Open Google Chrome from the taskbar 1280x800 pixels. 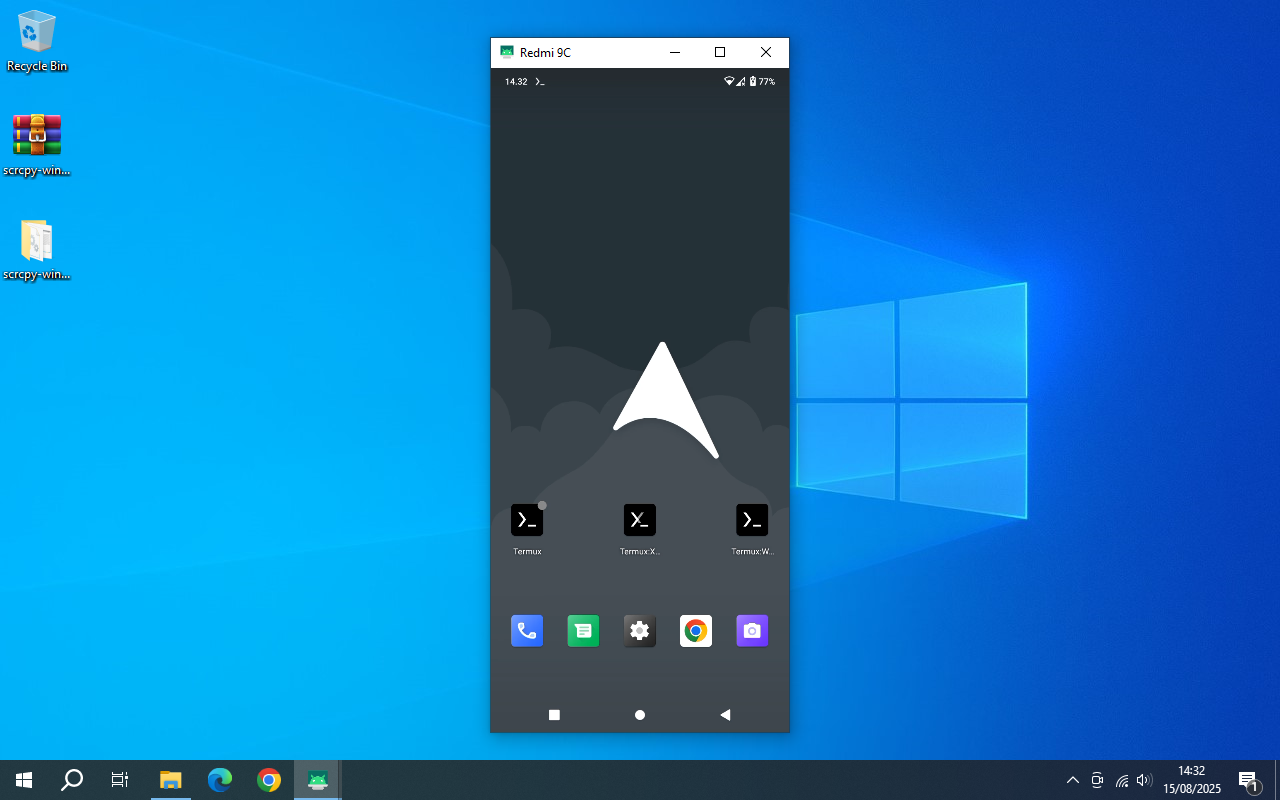[269, 780]
